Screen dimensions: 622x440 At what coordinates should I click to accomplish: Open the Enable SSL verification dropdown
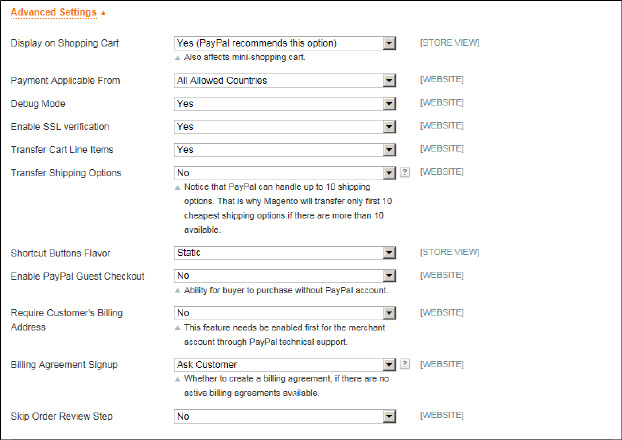285,127
